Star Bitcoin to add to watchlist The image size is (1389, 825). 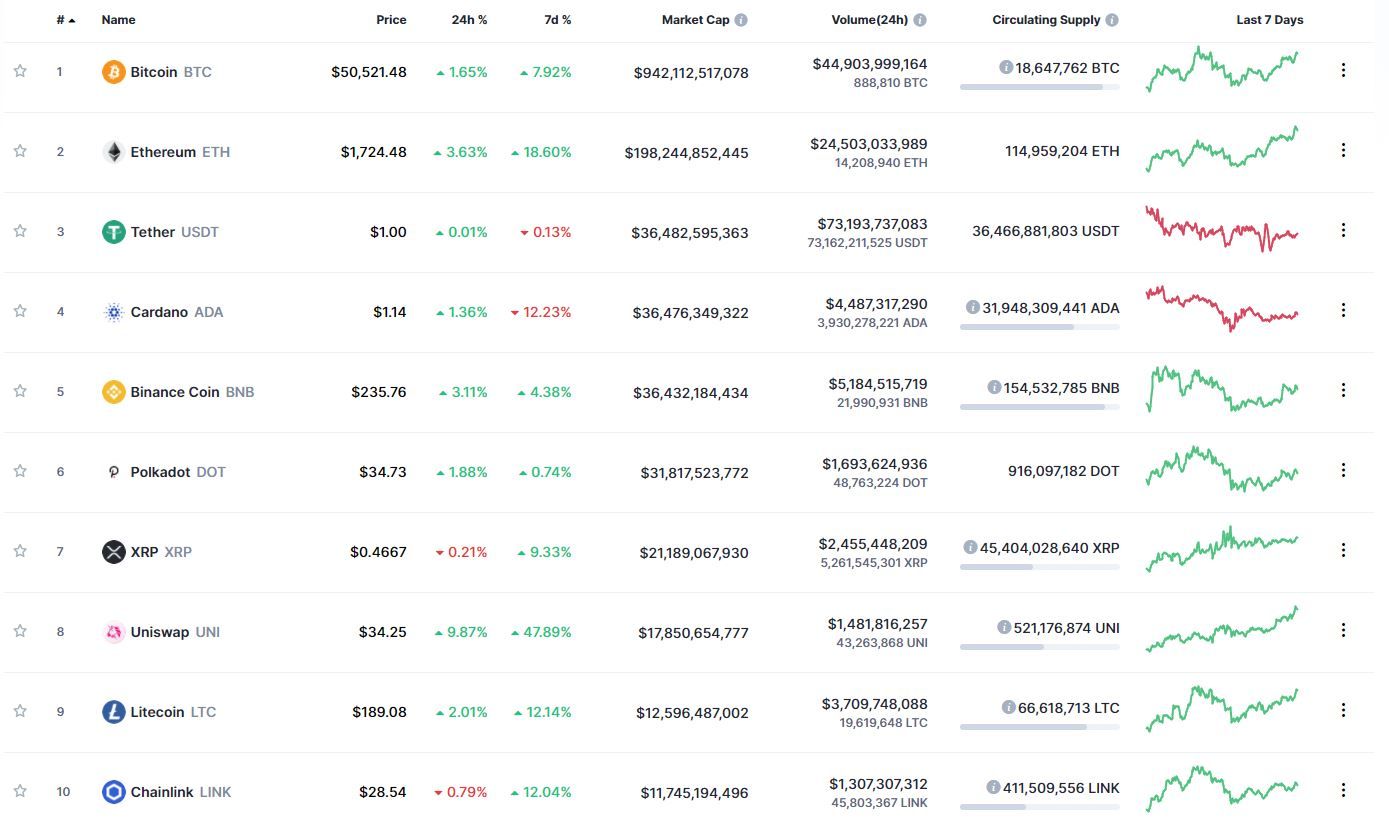(x=20, y=71)
